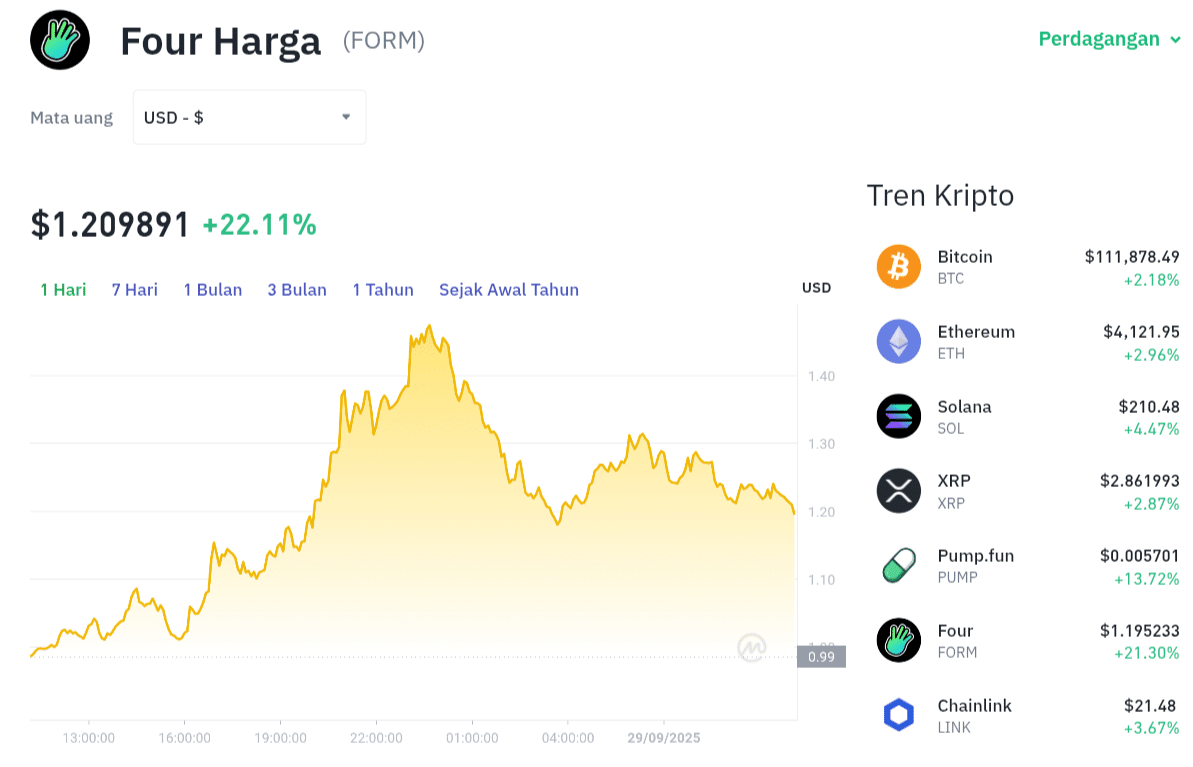Expand the Perdagangan menu

(1110, 39)
